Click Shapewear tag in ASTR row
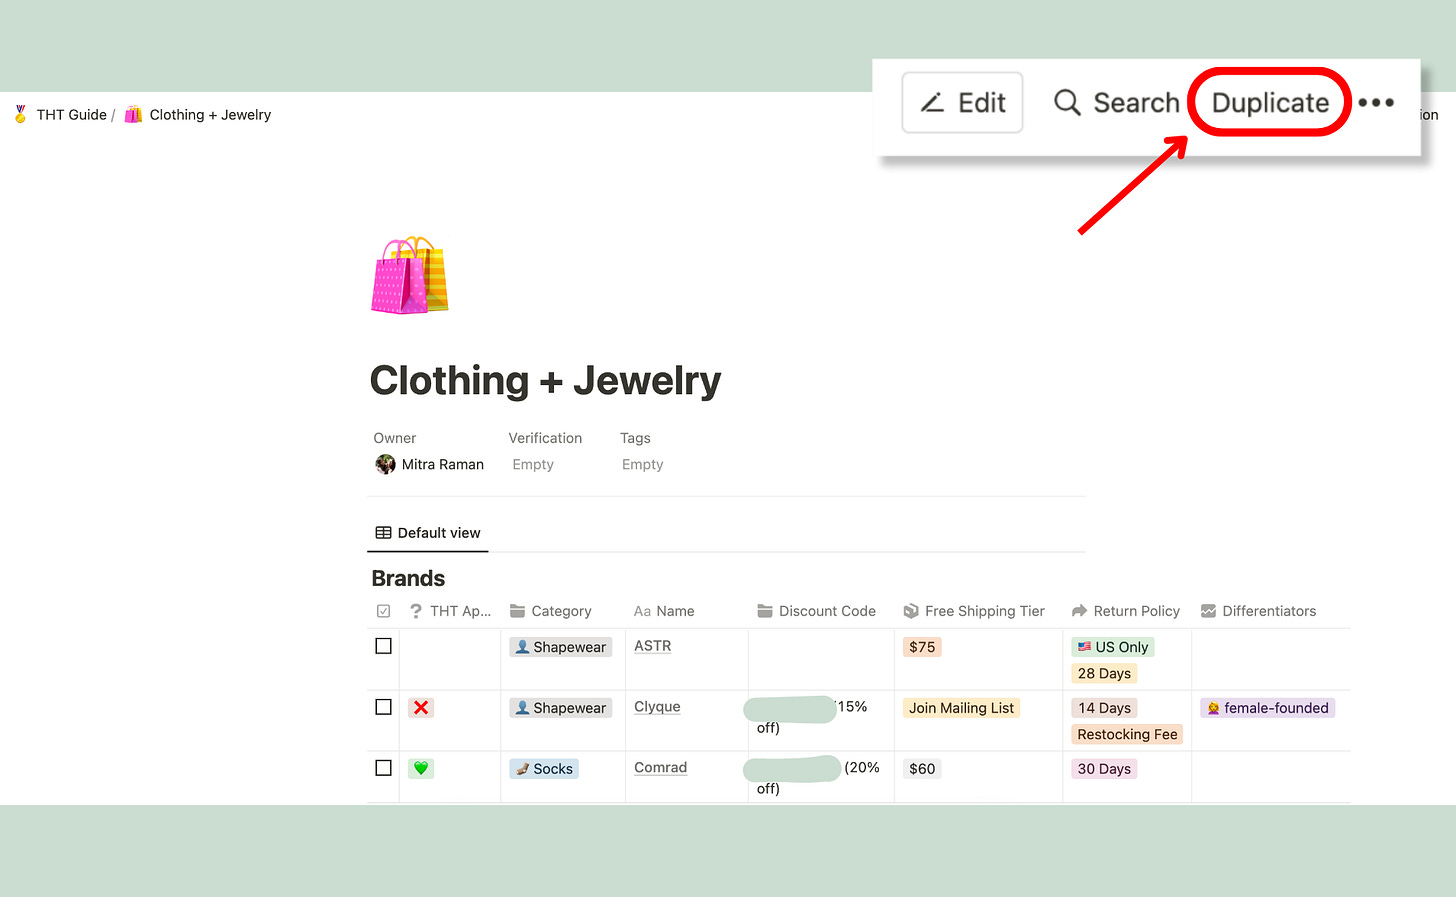Image resolution: width=1456 pixels, height=897 pixels. pyautogui.click(x=560, y=647)
